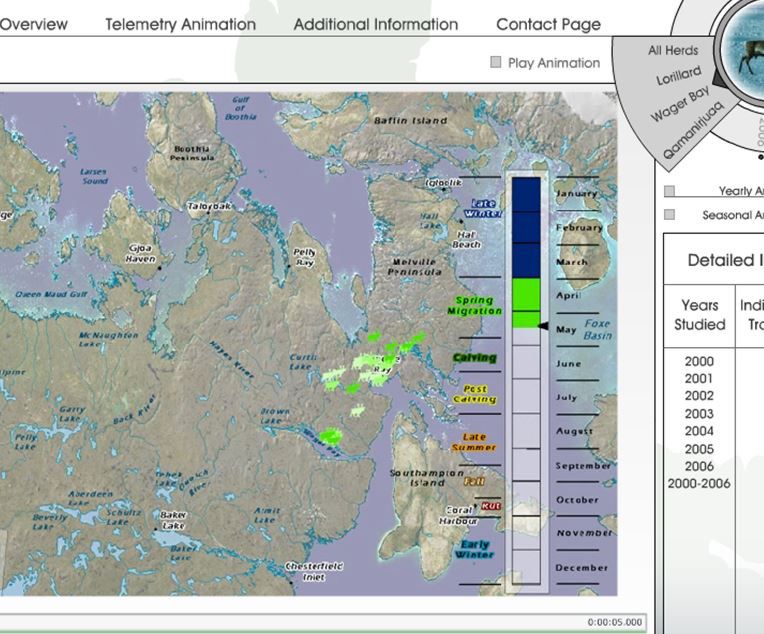Click the June month label
Screen dimensions: 764x634
click(x=569, y=364)
